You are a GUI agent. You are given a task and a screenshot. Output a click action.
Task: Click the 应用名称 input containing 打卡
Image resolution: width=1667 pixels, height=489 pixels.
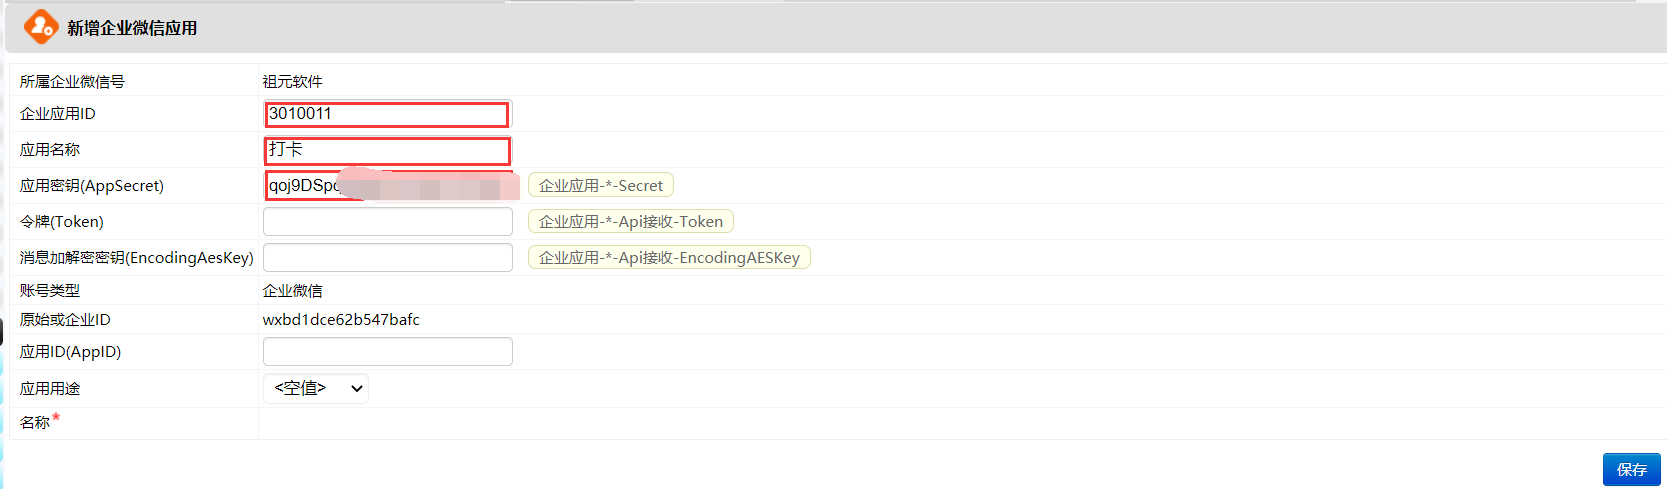coord(387,150)
